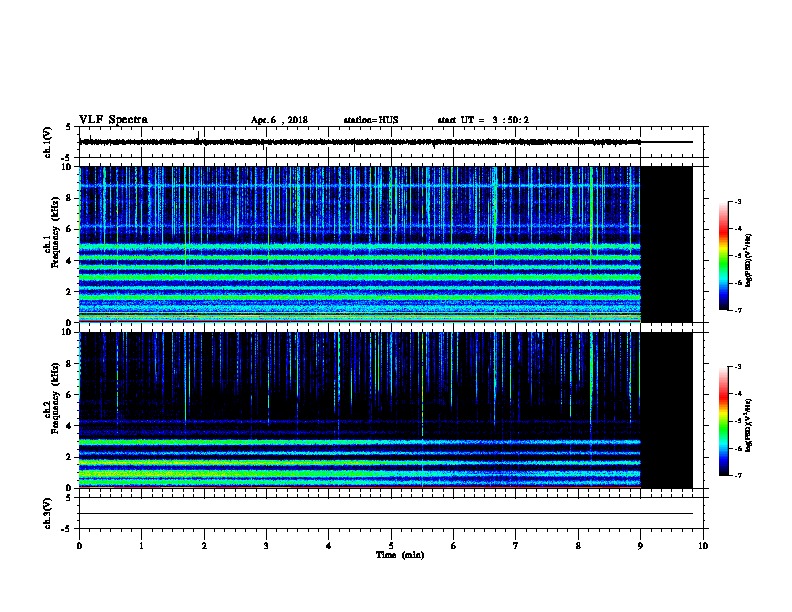The width and height of the screenshot is (792, 612).
Task: Click the "-3" label on ch.2 color bar
Action: (737, 367)
